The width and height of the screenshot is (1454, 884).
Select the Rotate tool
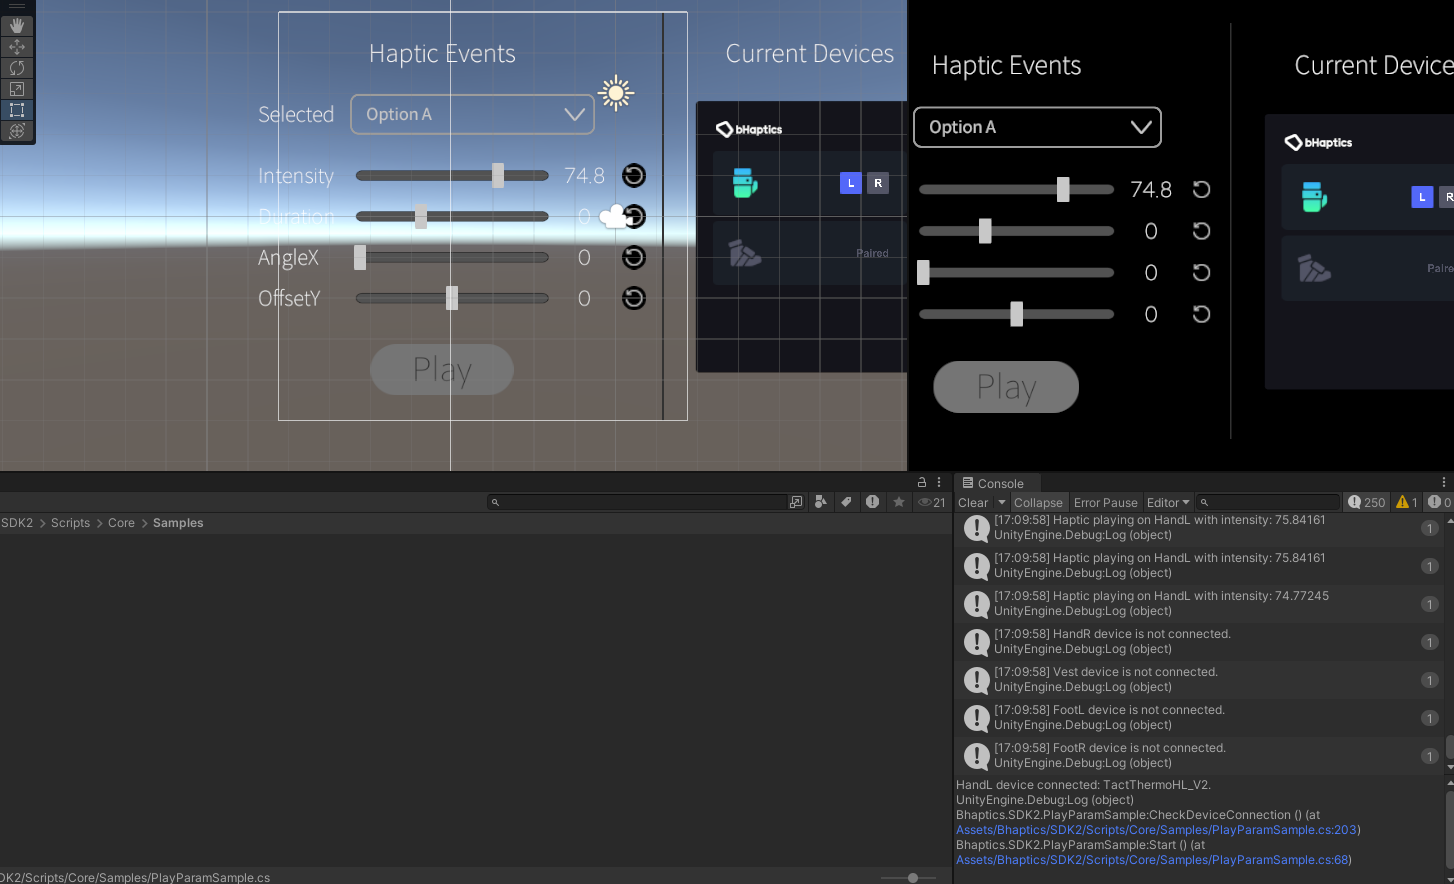(x=17, y=68)
